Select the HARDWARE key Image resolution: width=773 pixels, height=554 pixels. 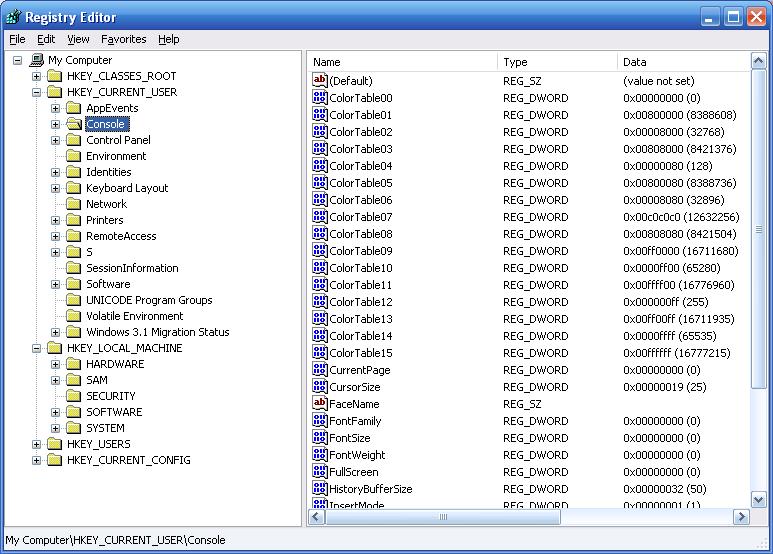tap(115, 364)
